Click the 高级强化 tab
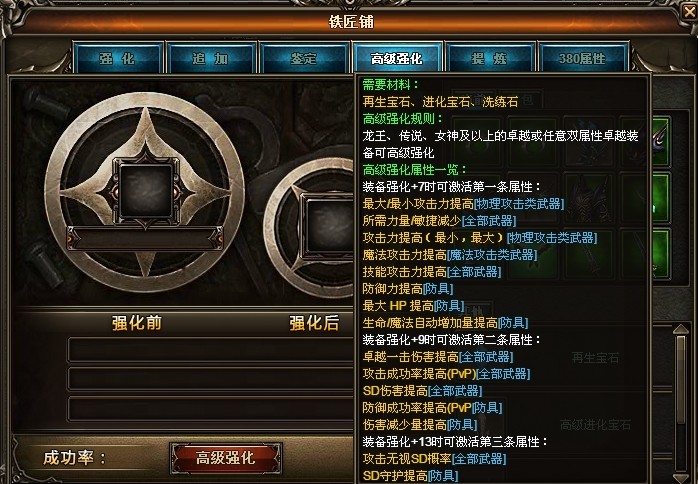The width and height of the screenshot is (698, 484). tap(397, 58)
